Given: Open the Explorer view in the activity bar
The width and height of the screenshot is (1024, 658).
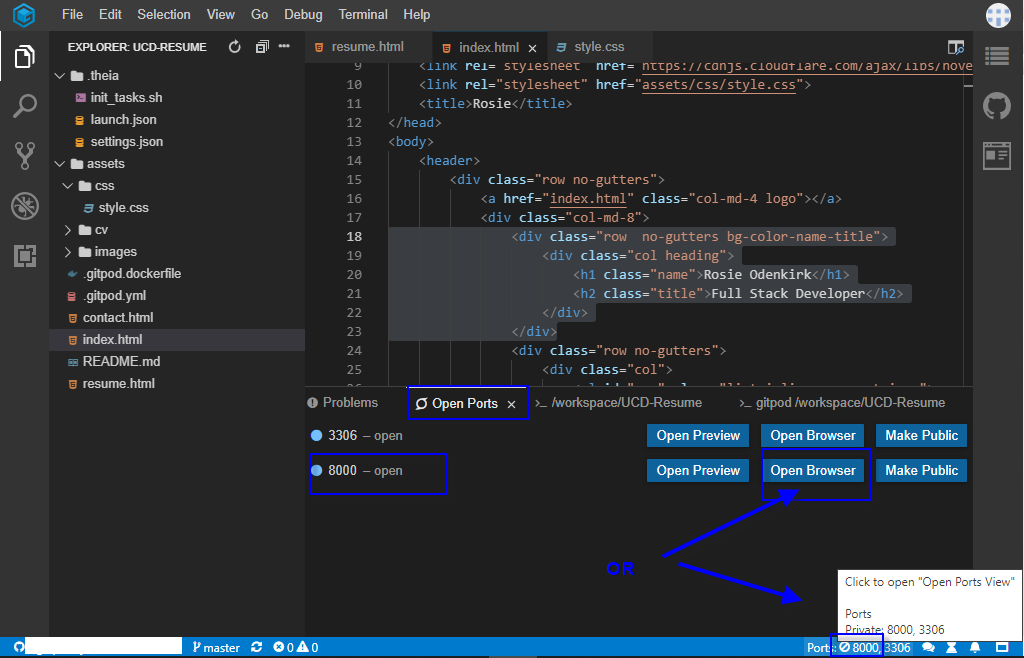Looking at the screenshot, I should (x=24, y=56).
